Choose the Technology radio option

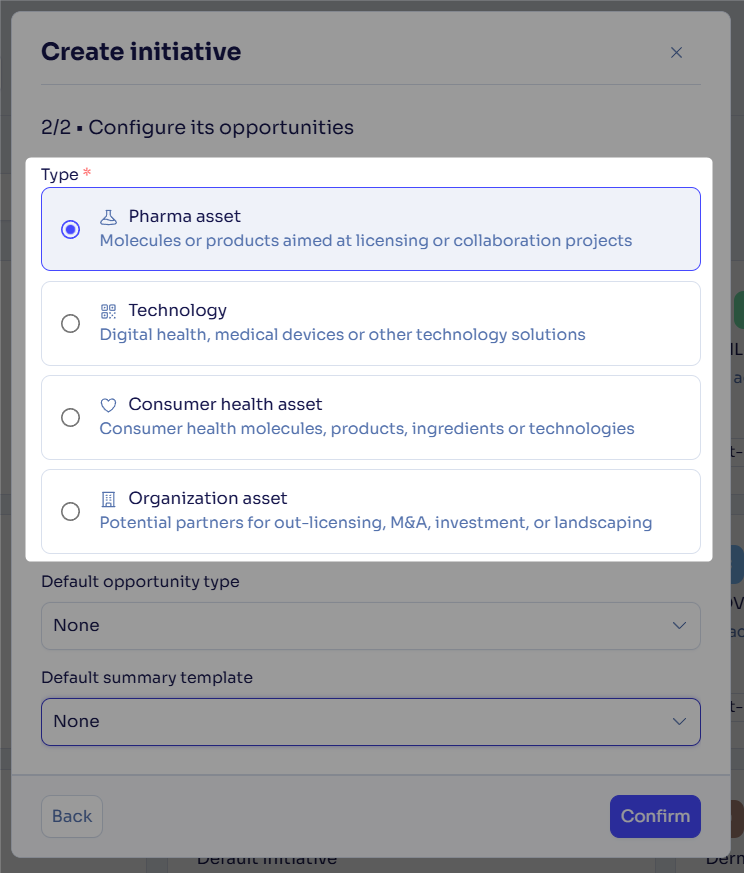click(x=71, y=323)
